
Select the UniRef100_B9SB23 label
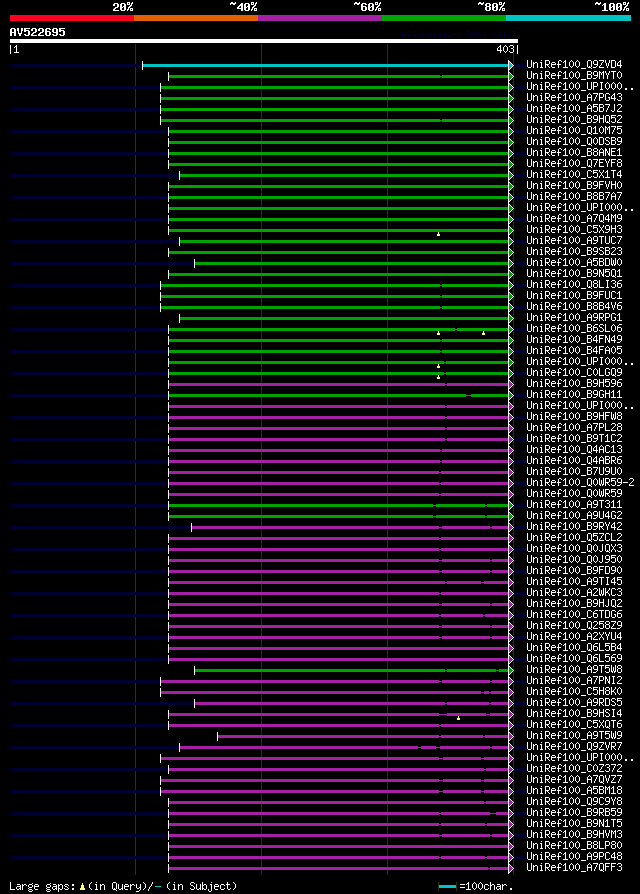point(574,252)
